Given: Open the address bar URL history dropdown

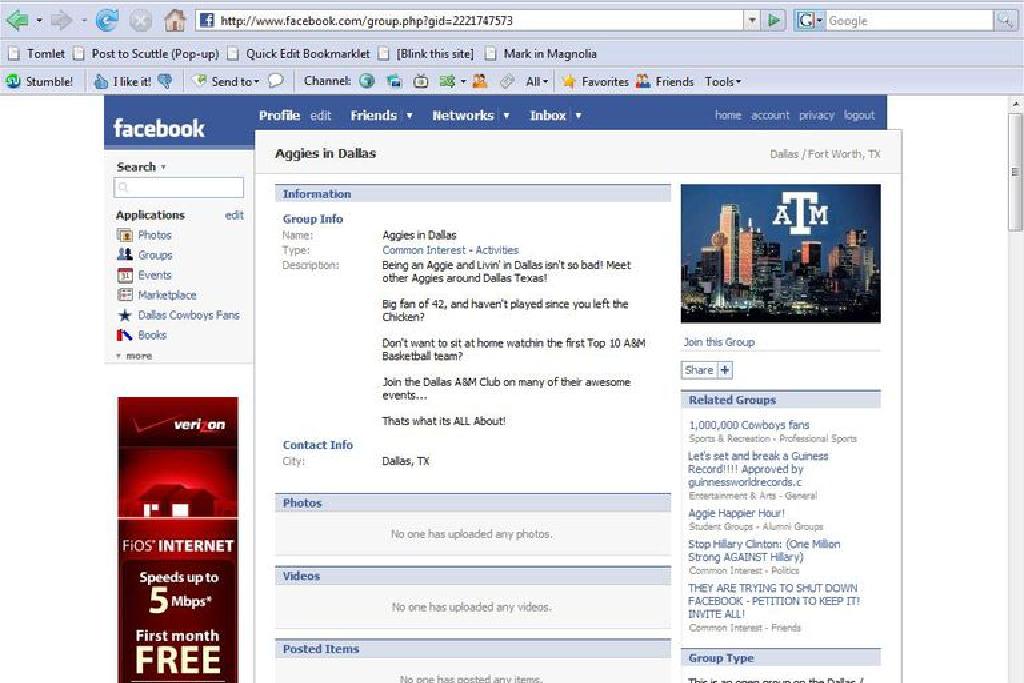Looking at the screenshot, I should pyautogui.click(x=752, y=20).
